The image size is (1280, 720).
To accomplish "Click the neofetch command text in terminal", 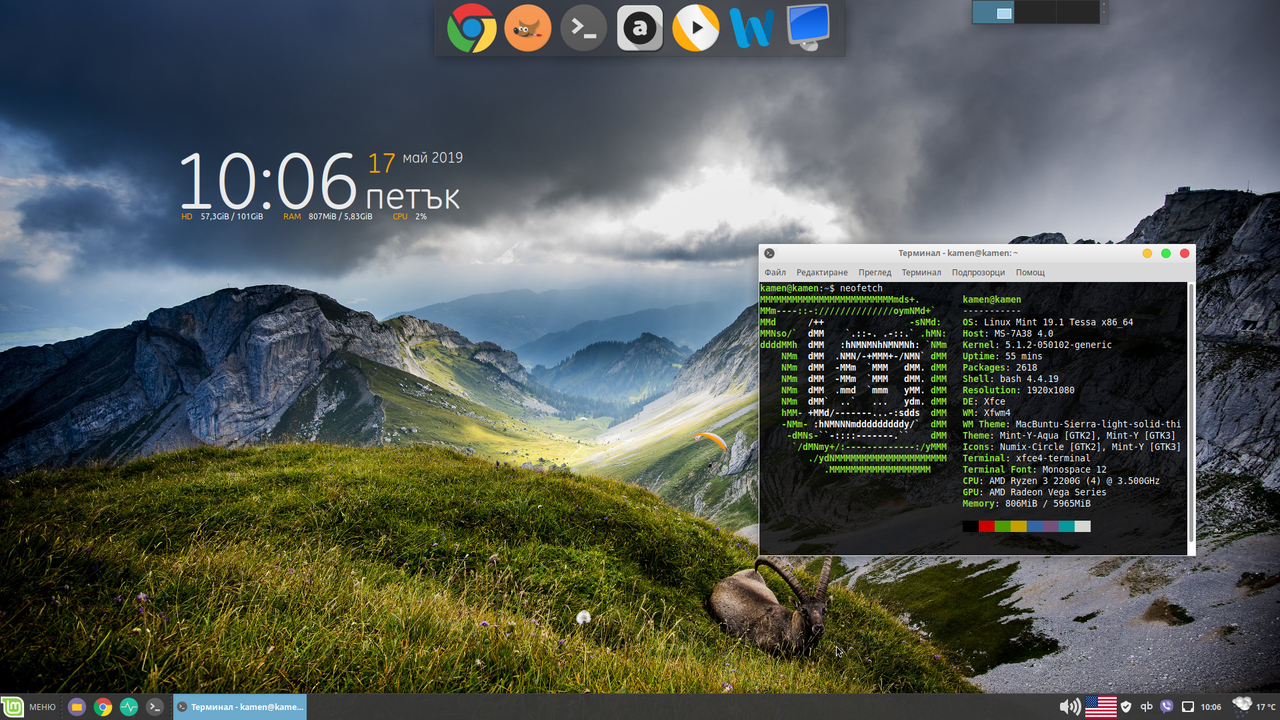I will coord(861,288).
